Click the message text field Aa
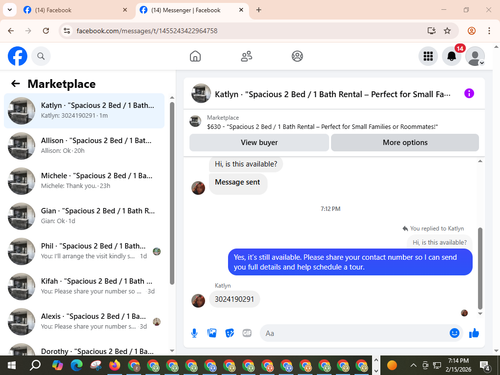 pos(355,333)
